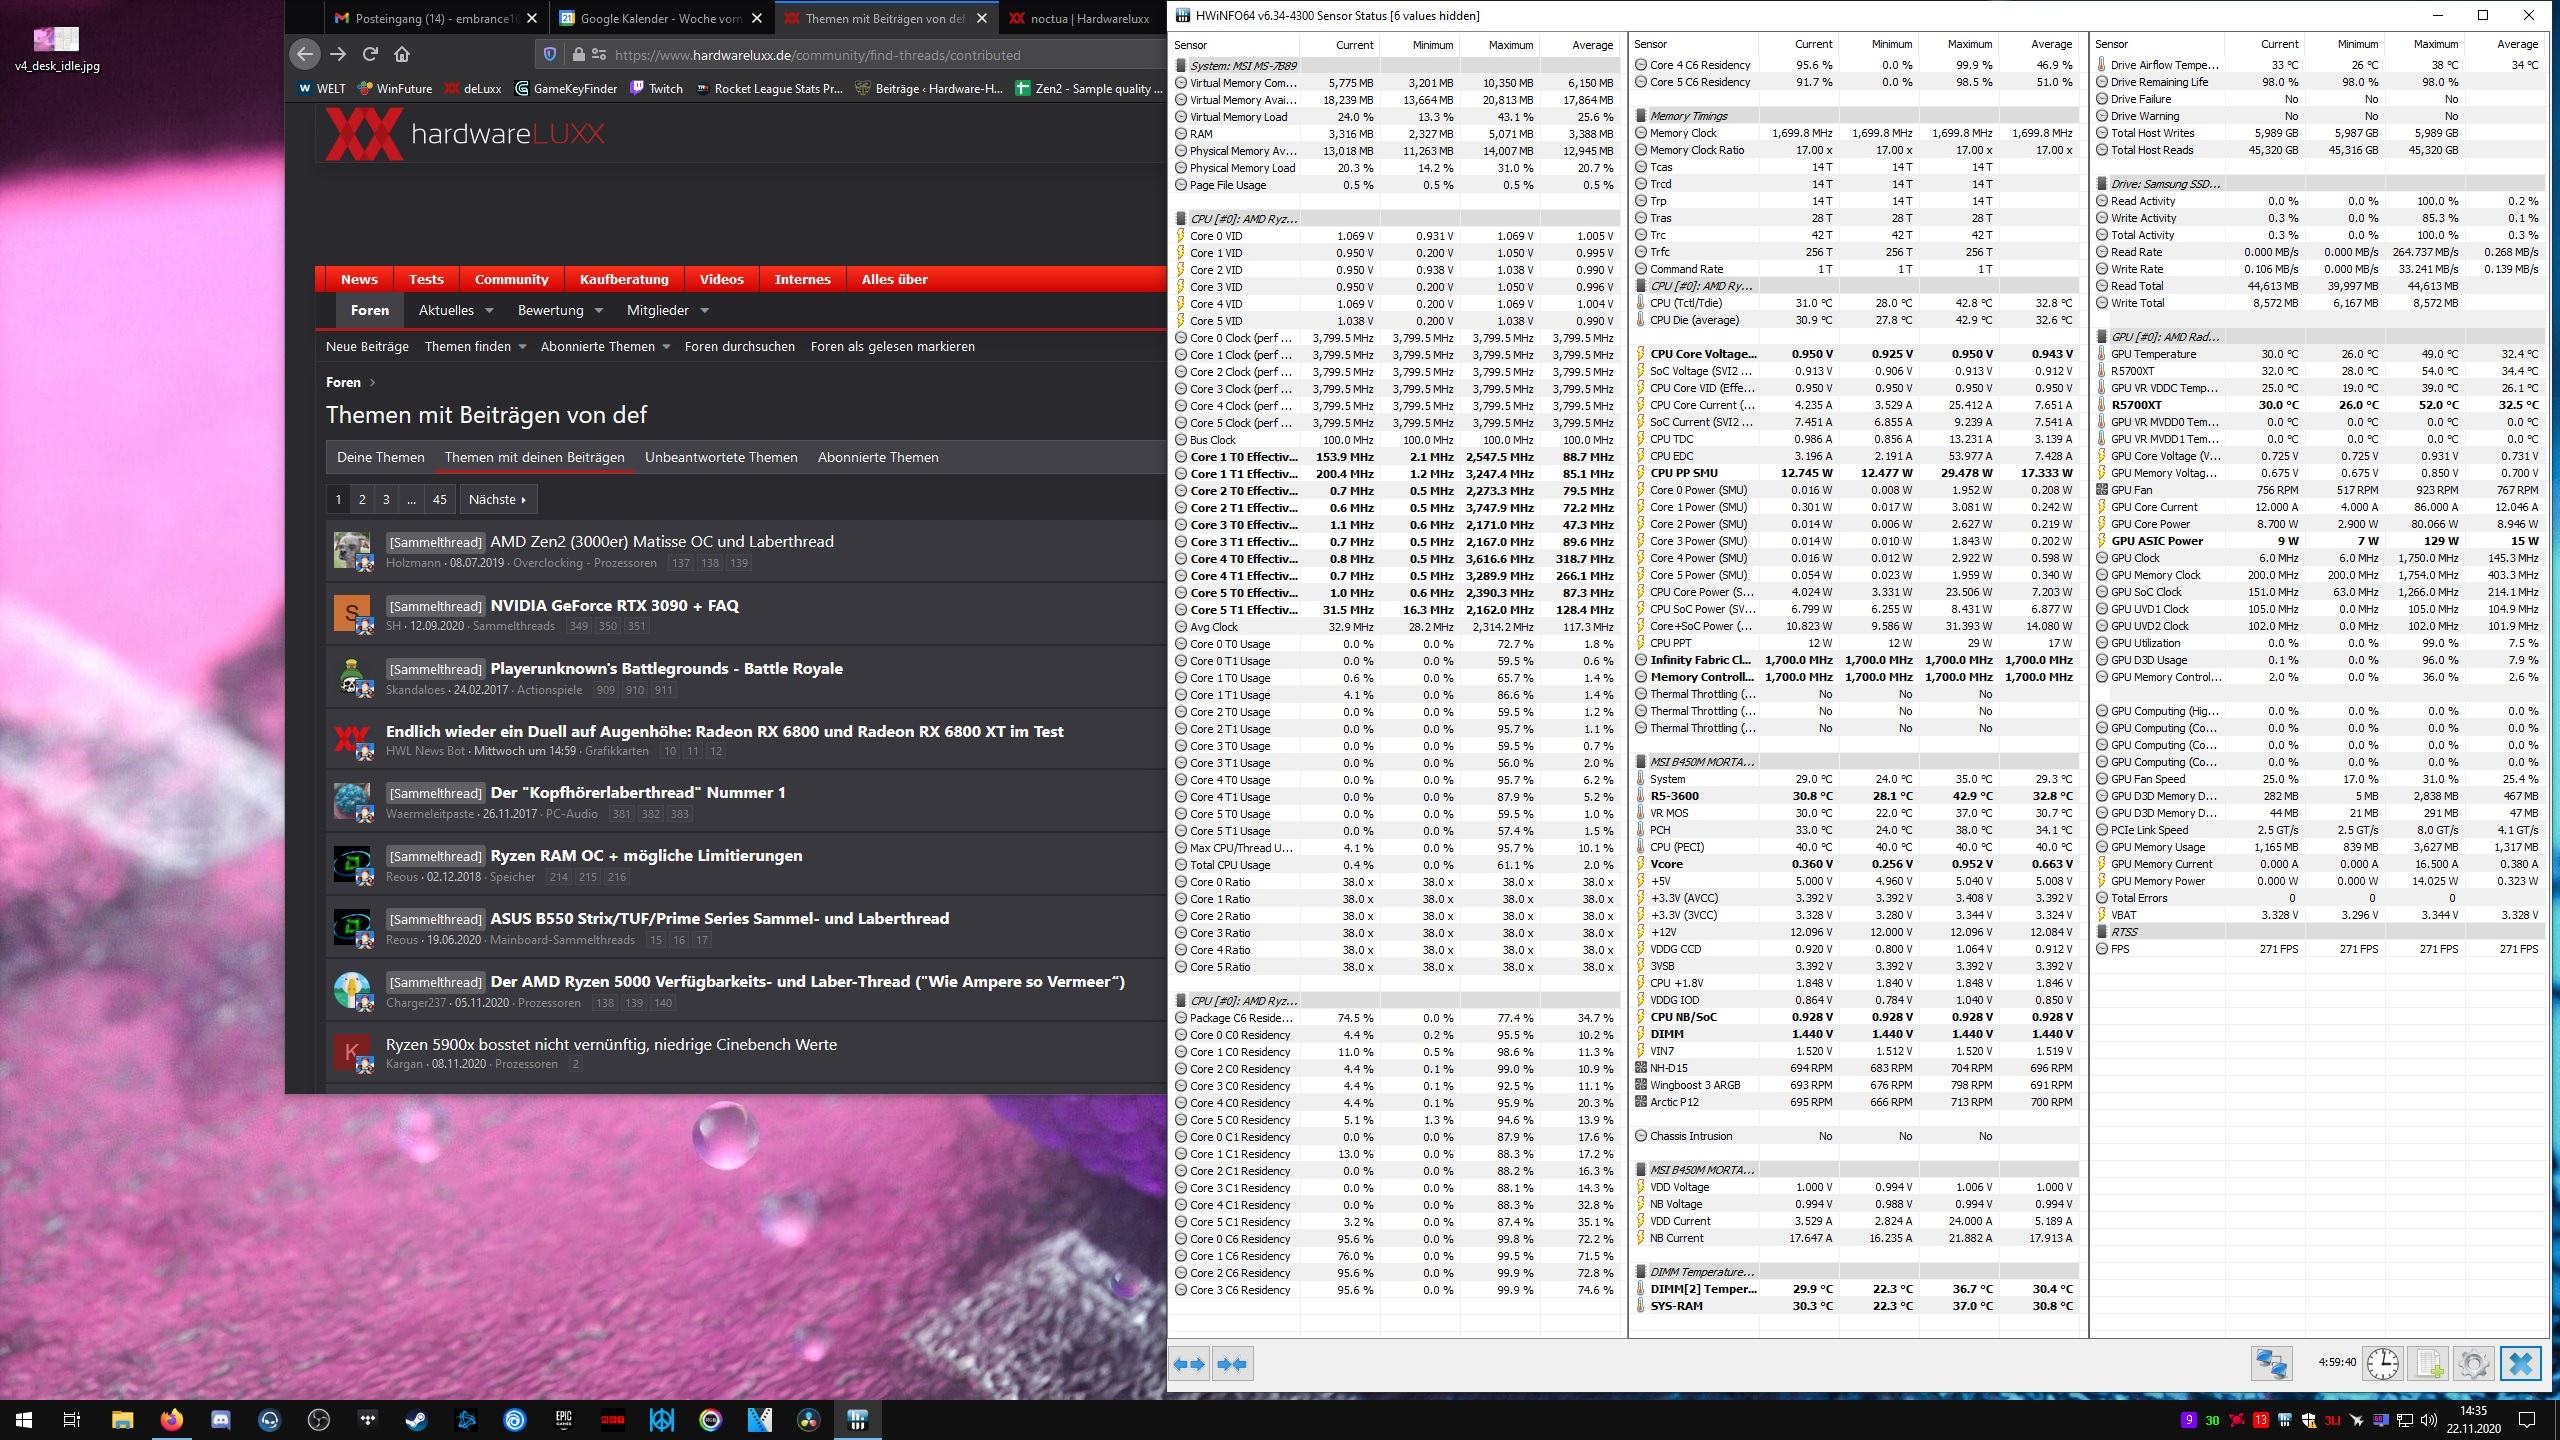Image resolution: width=2560 pixels, height=1440 pixels.
Task: Open HWiNFO remote network monitoring icon
Action: pyautogui.click(x=2270, y=1364)
